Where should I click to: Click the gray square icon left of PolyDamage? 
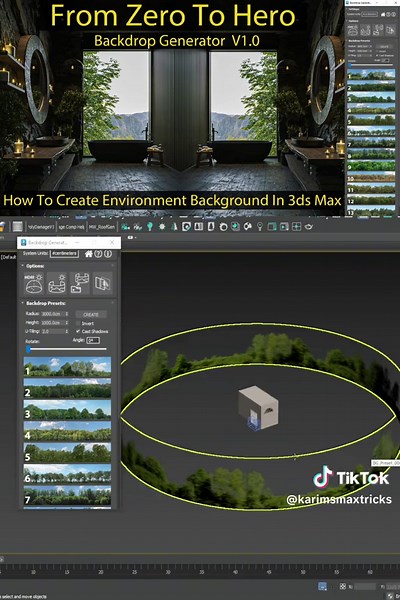coord(17,227)
